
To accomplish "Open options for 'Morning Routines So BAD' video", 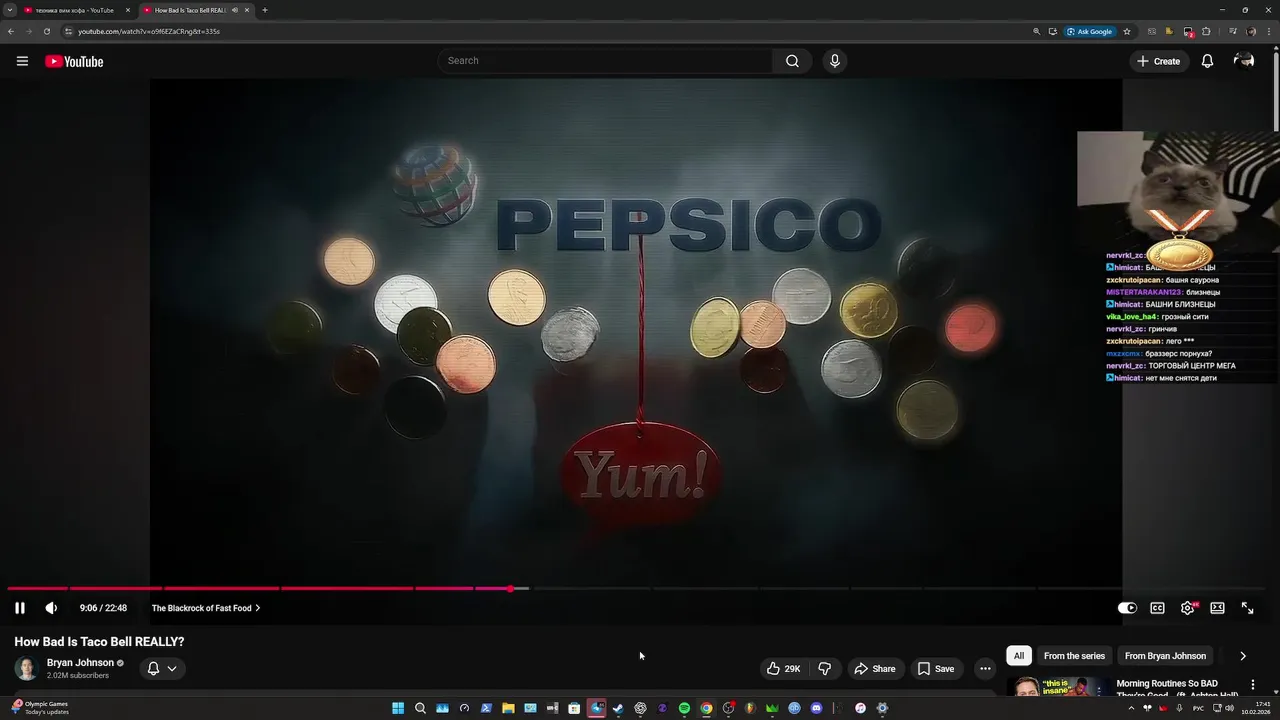I will click(x=1253, y=685).
